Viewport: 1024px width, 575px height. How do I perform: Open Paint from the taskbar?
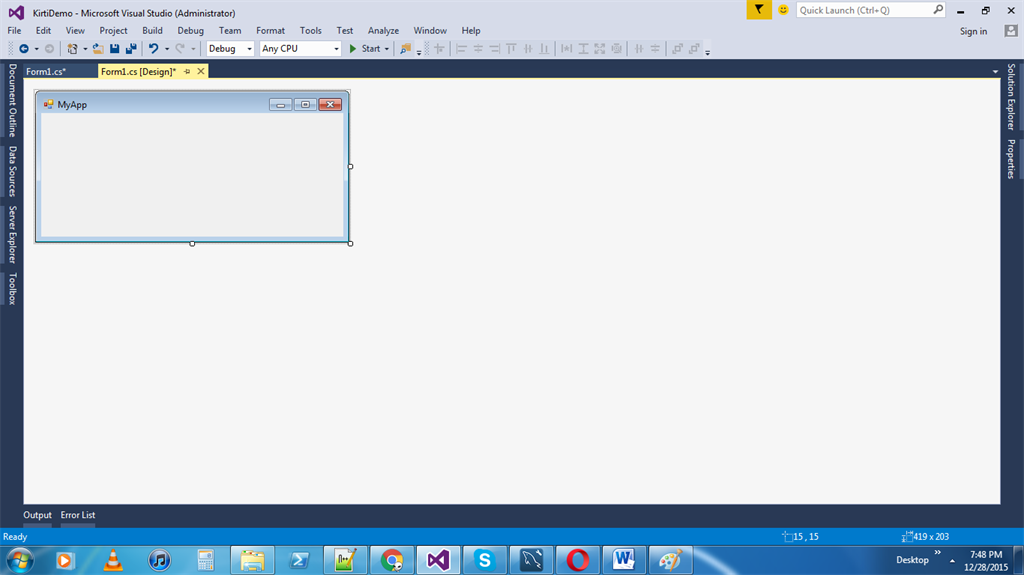click(x=670, y=561)
